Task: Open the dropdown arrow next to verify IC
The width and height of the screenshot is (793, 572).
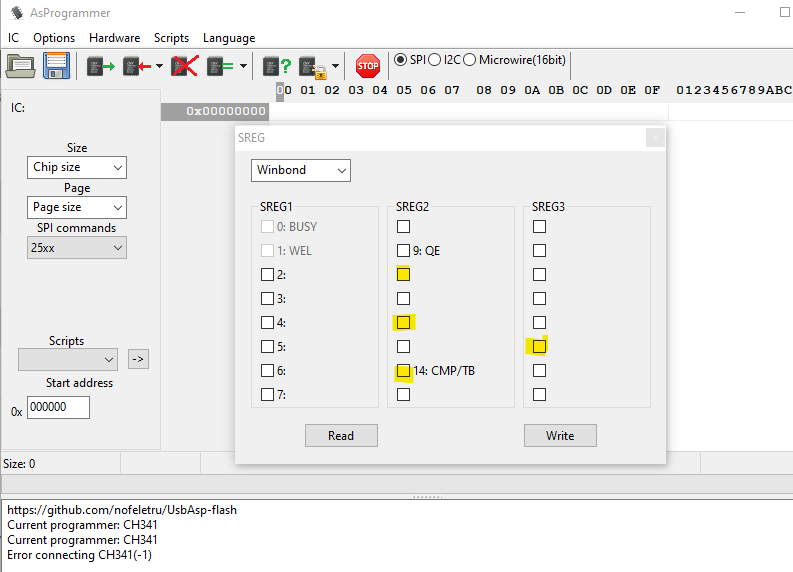Action: click(243, 66)
